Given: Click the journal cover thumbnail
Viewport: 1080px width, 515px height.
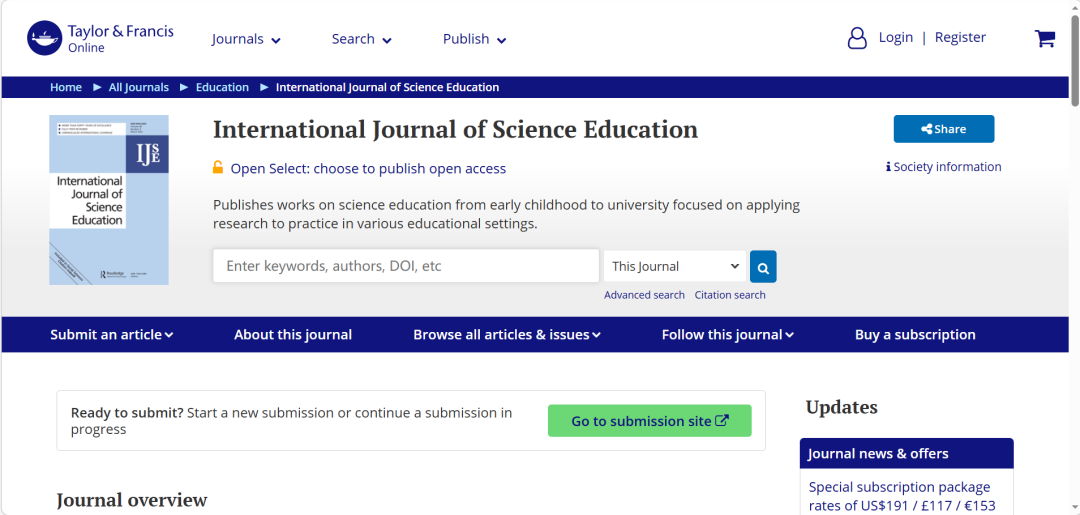Looking at the screenshot, I should (x=109, y=200).
